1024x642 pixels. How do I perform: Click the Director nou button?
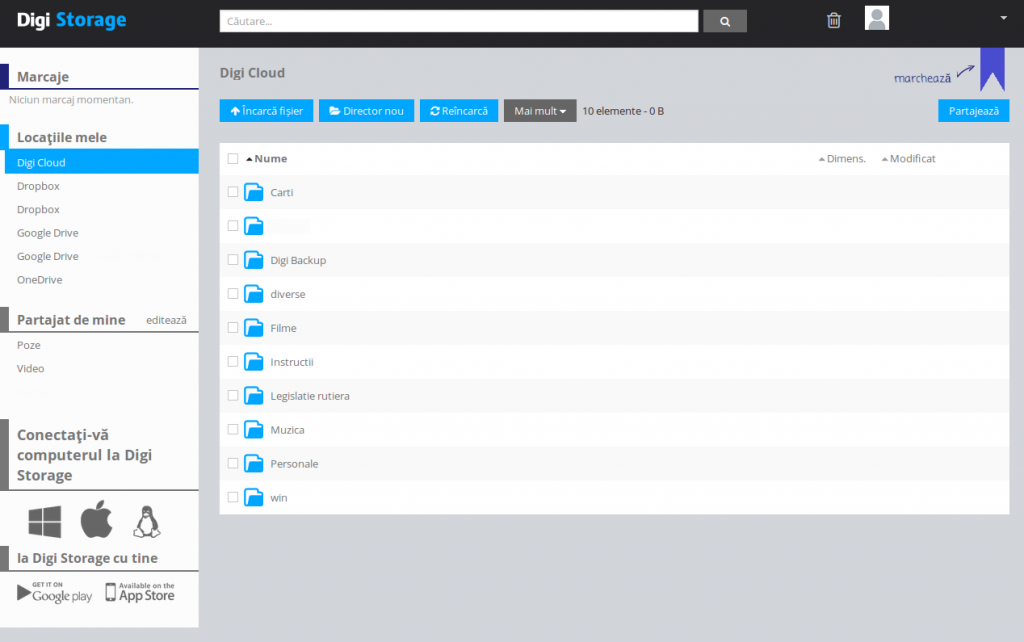pyautogui.click(x=366, y=111)
